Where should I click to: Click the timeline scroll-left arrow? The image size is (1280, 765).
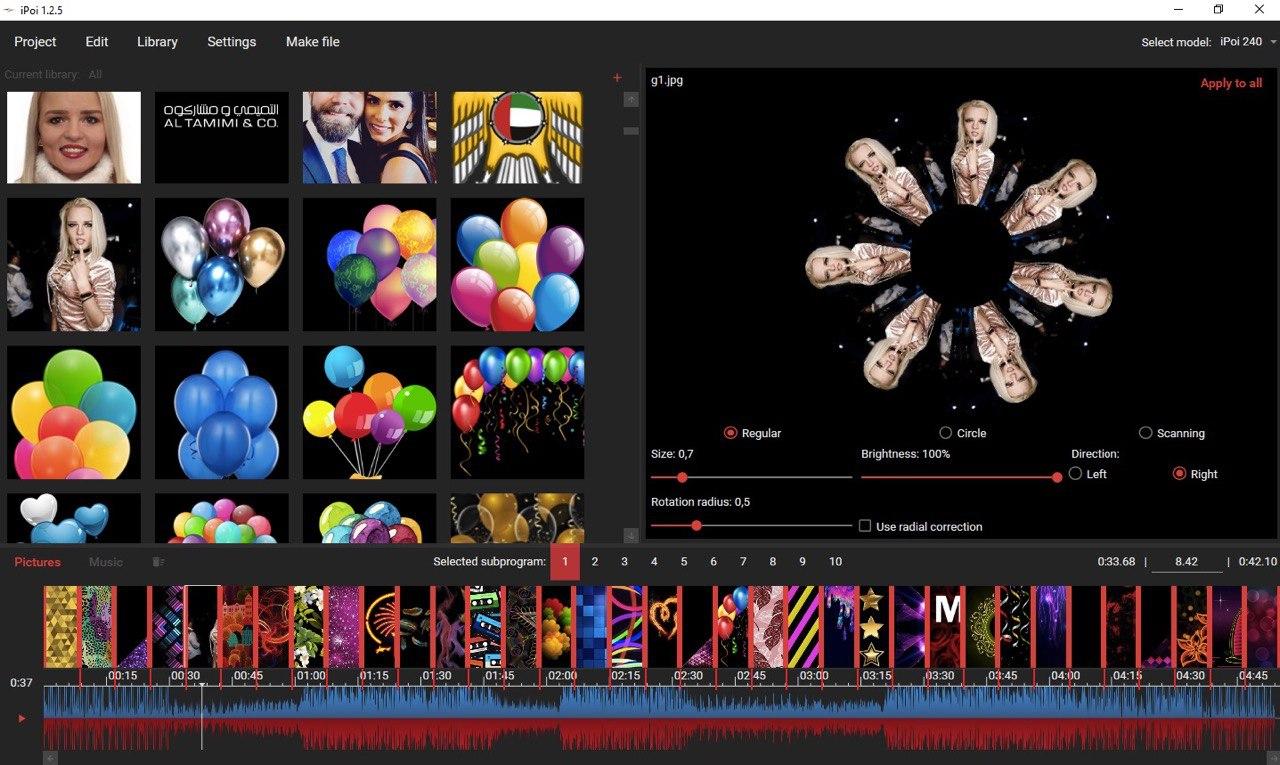pyautogui.click(x=51, y=758)
